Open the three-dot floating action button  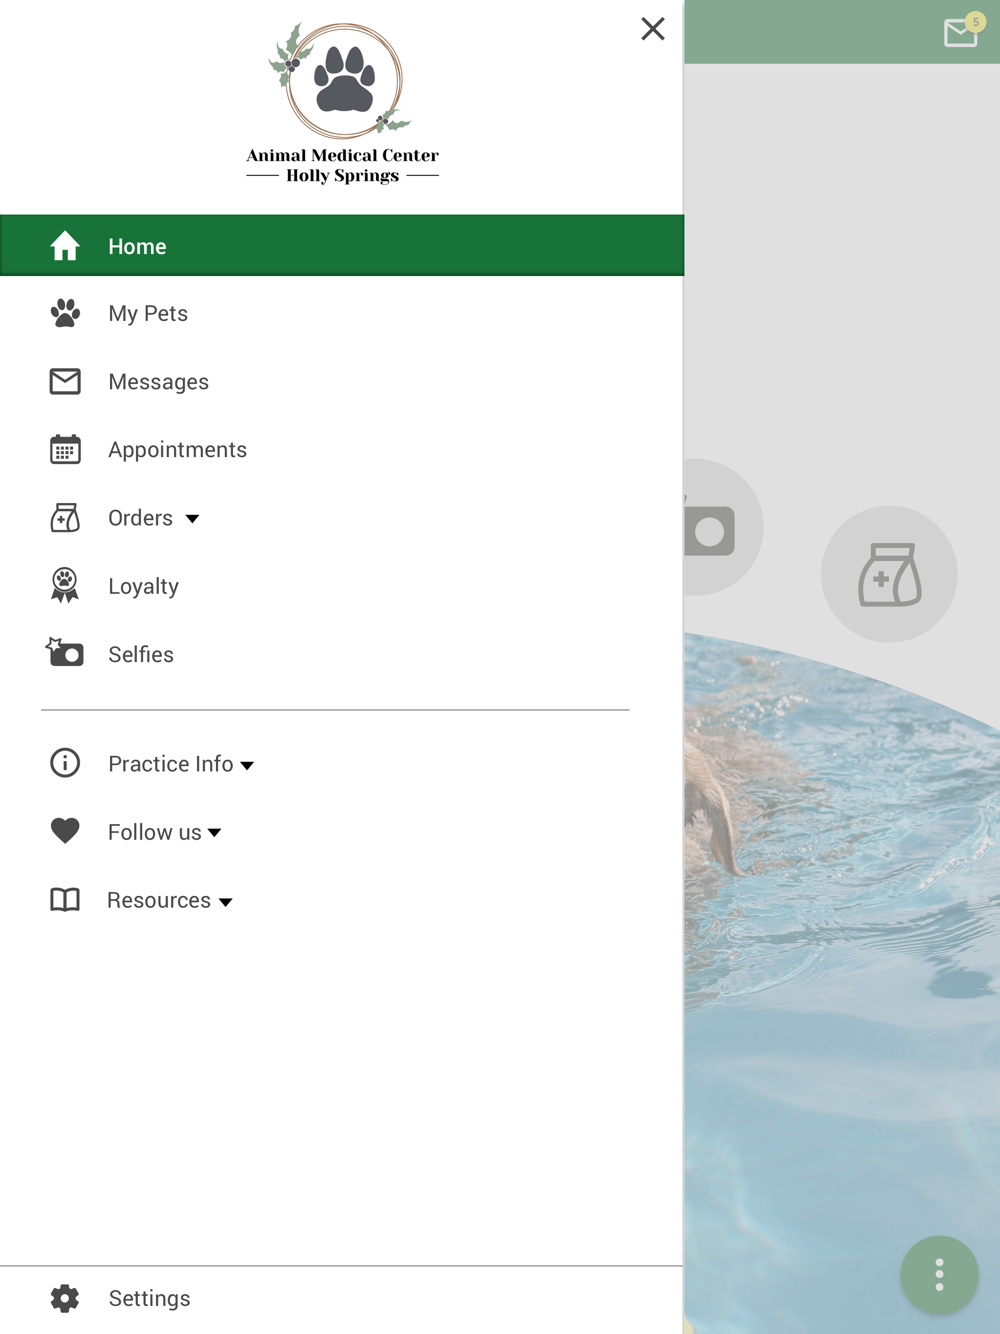click(939, 1275)
